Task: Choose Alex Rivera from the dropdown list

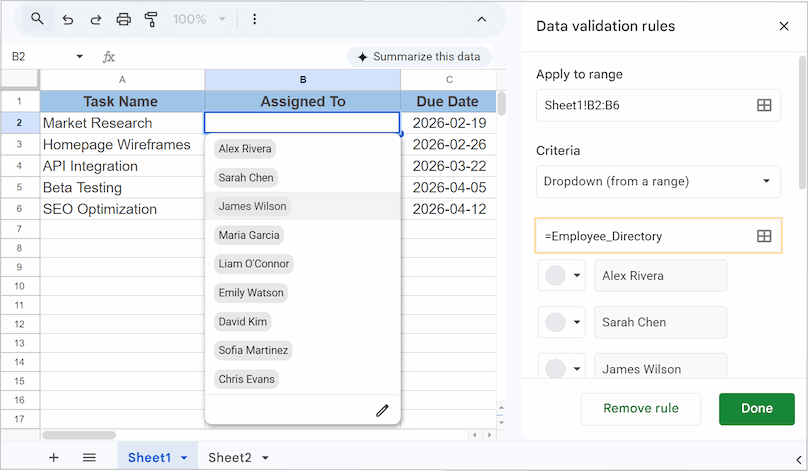Action: pos(245,149)
